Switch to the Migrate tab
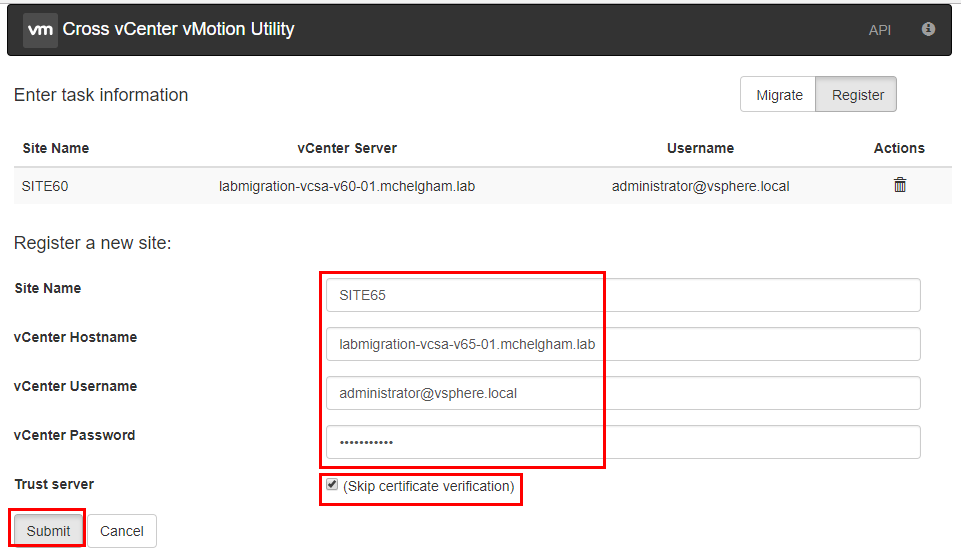 (x=778, y=94)
